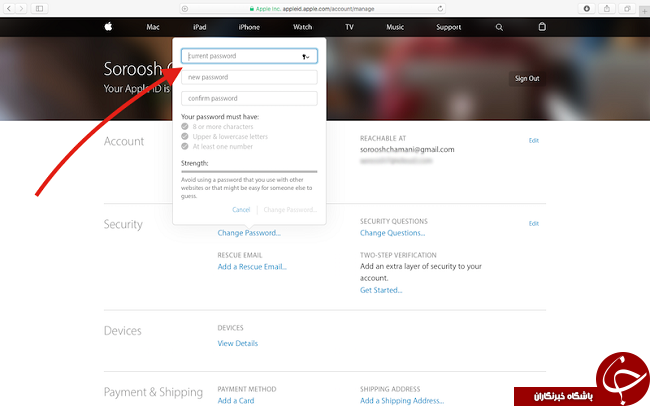Focus the confirm password field

coord(249,98)
